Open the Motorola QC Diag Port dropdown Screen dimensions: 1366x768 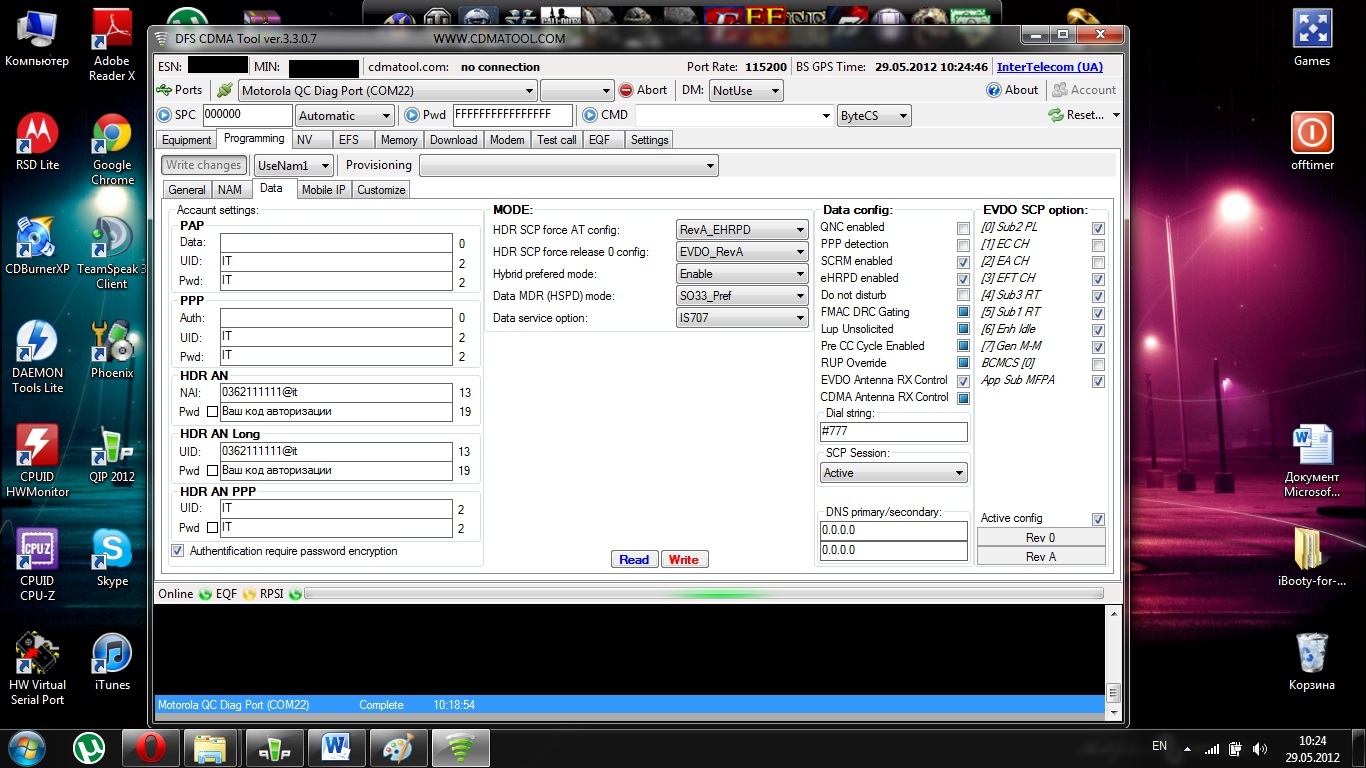387,90
